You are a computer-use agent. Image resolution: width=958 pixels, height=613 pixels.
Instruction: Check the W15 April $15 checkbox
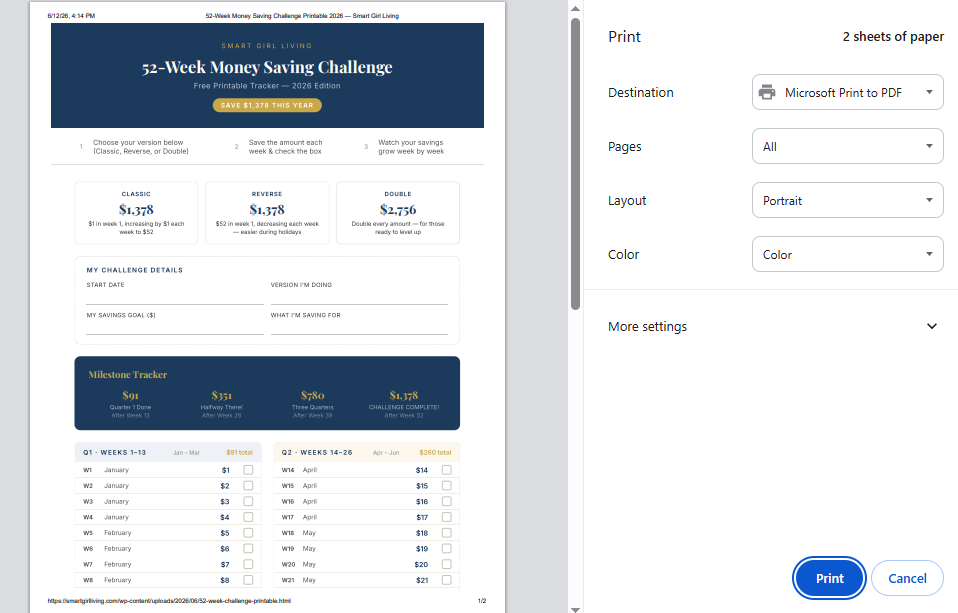(447, 485)
